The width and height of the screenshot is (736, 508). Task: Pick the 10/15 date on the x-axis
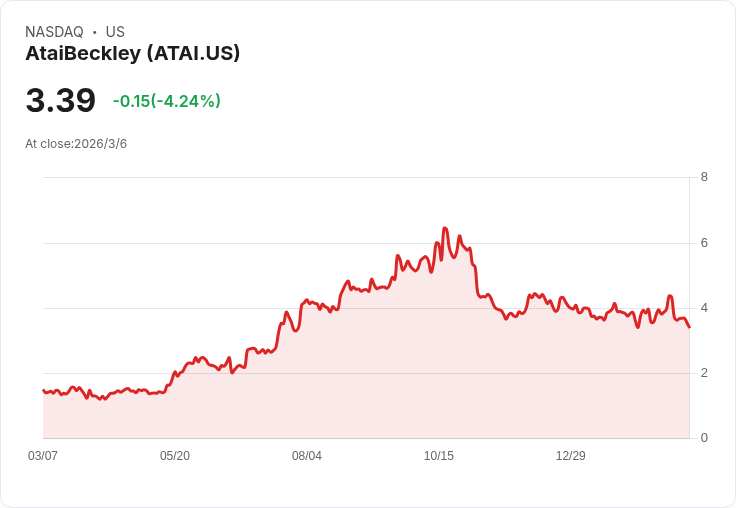439,456
